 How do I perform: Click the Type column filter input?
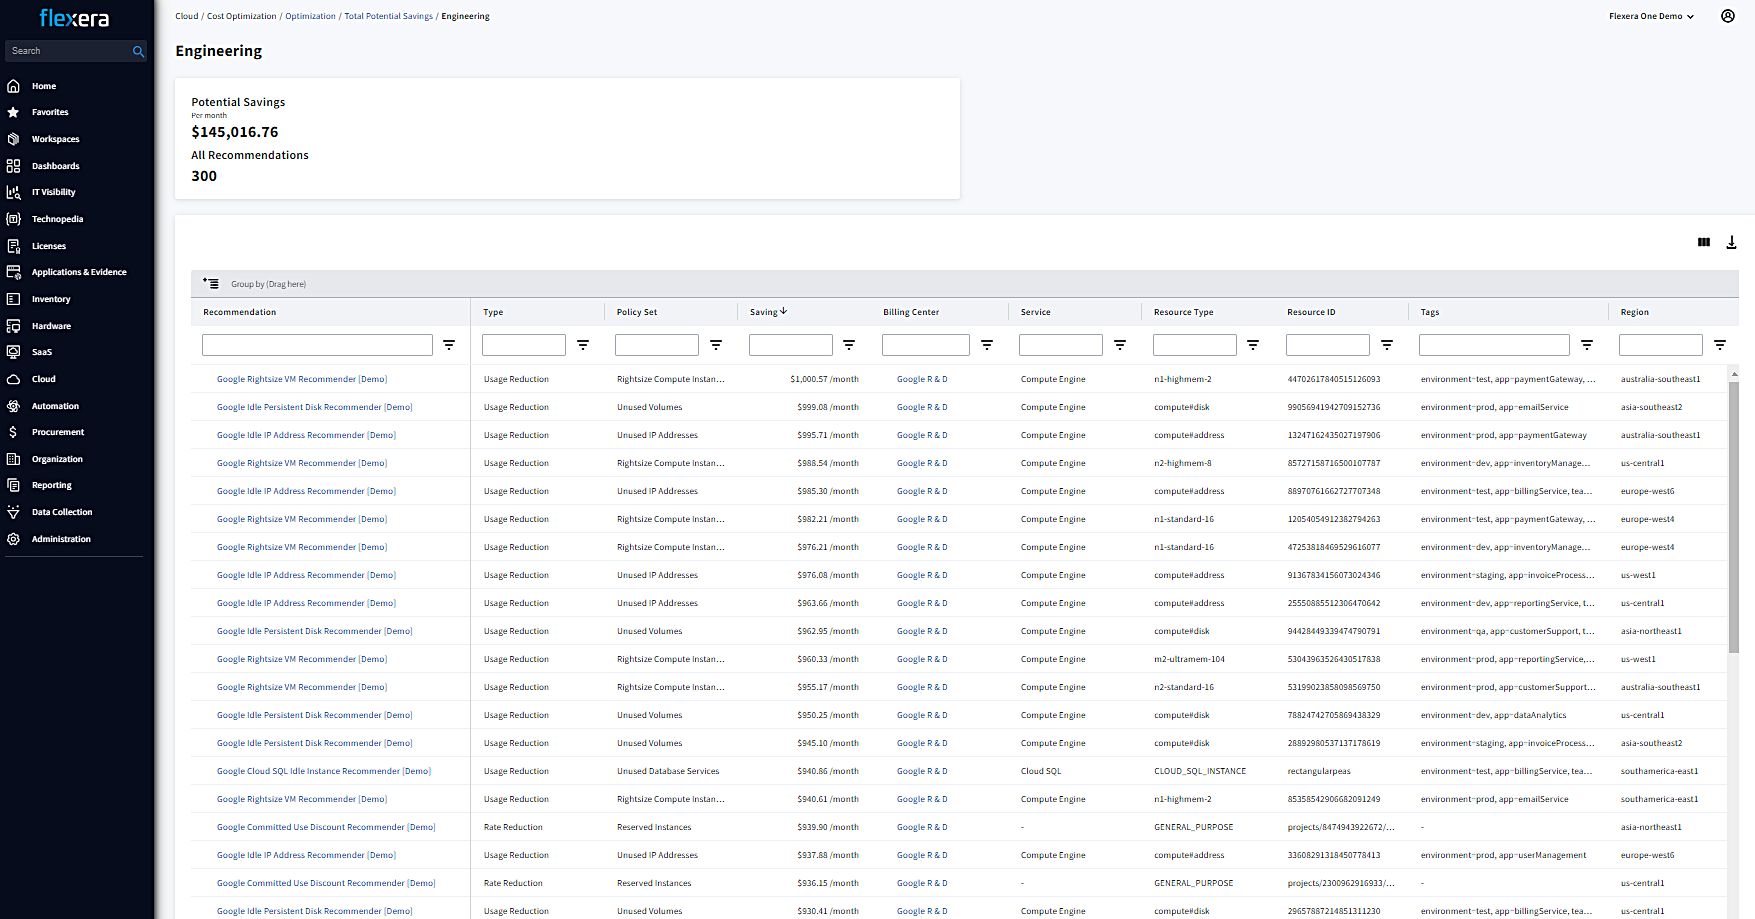[x=523, y=345]
